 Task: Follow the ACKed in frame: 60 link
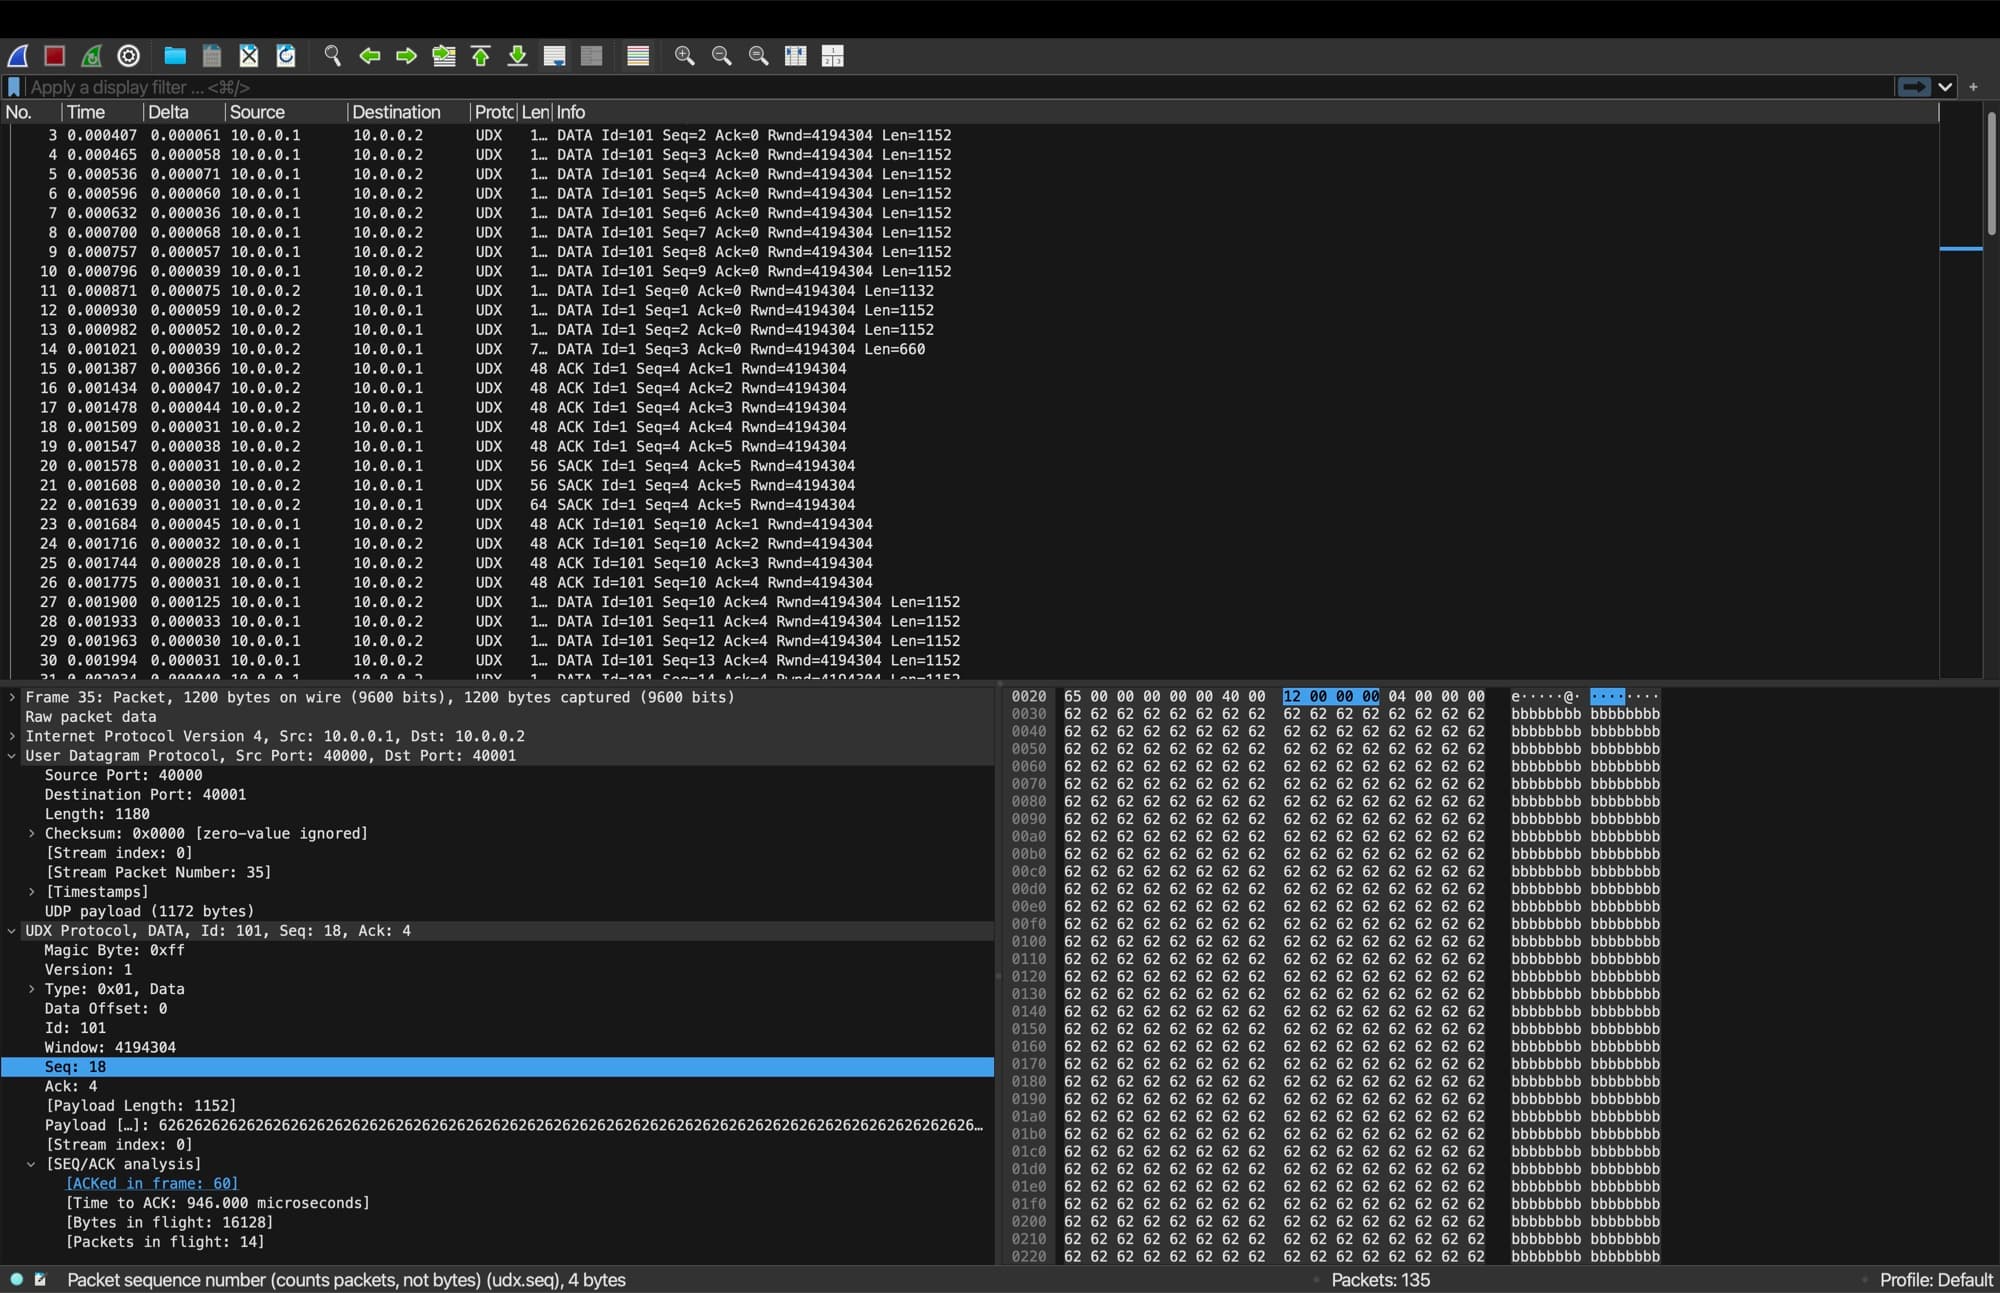[152, 1183]
